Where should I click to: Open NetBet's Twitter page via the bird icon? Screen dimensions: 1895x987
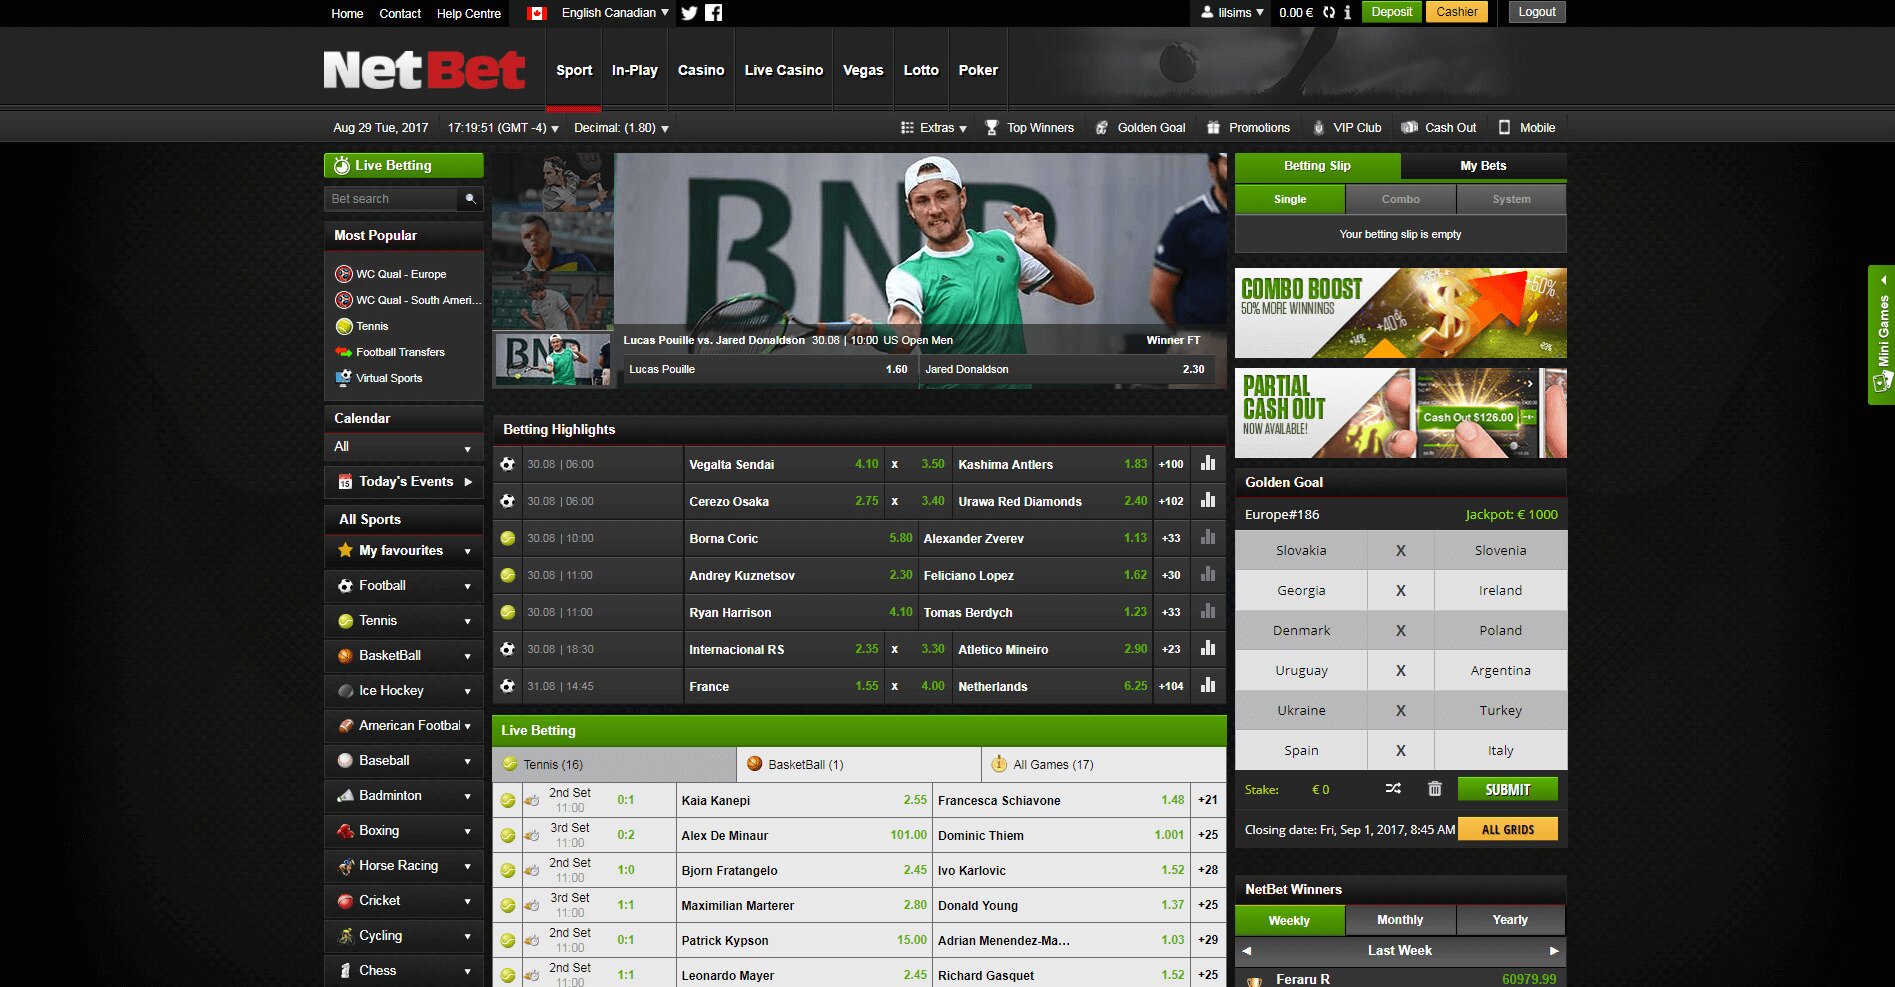689,13
